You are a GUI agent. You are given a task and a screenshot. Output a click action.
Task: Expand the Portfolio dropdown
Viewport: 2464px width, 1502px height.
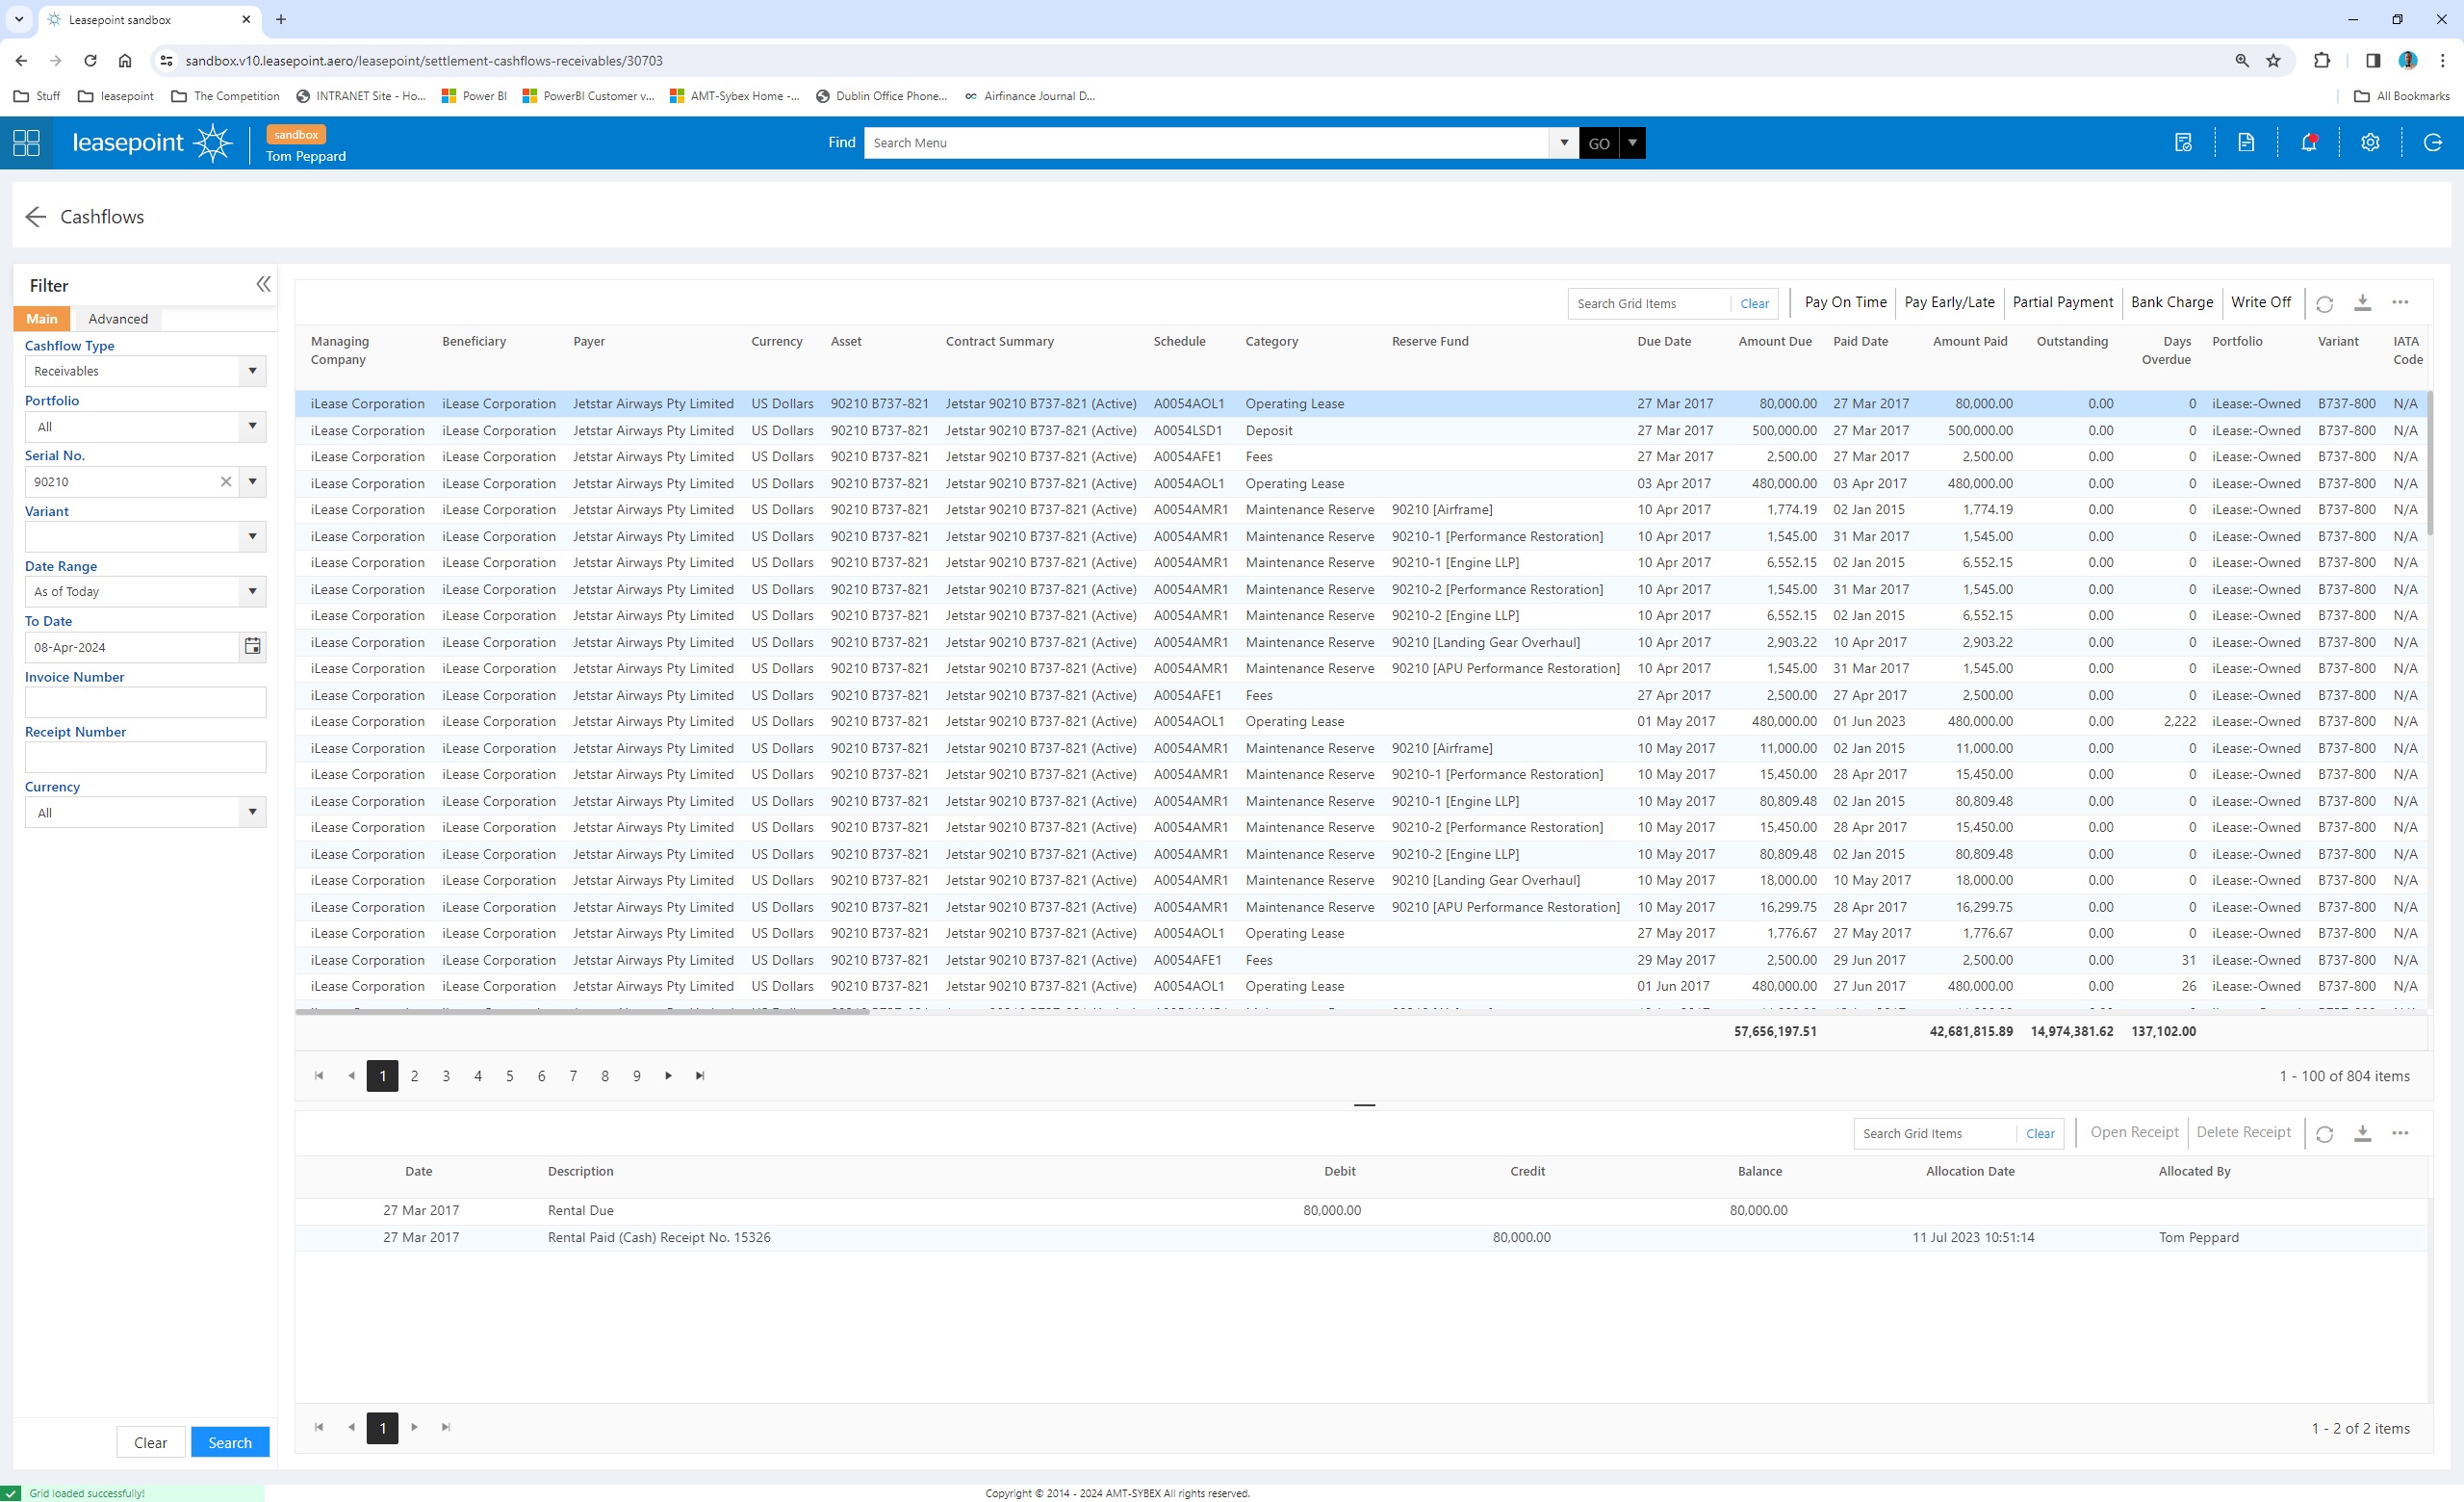pyautogui.click(x=253, y=427)
